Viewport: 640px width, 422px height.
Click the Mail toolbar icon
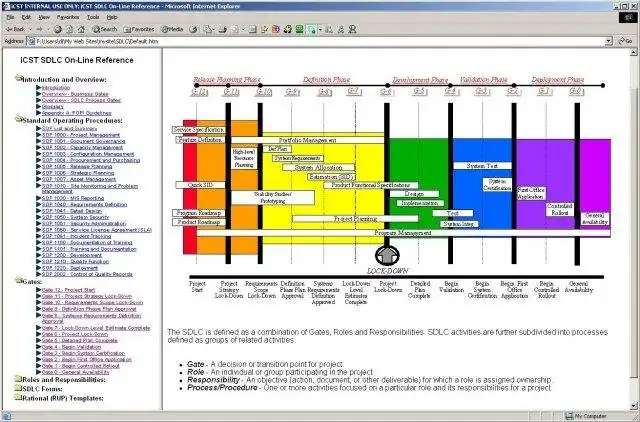[209, 29]
